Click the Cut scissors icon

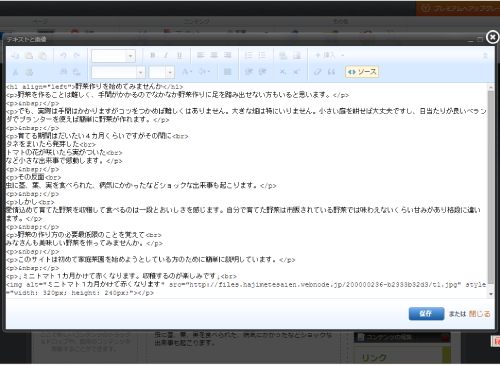pyautogui.click(x=15, y=72)
